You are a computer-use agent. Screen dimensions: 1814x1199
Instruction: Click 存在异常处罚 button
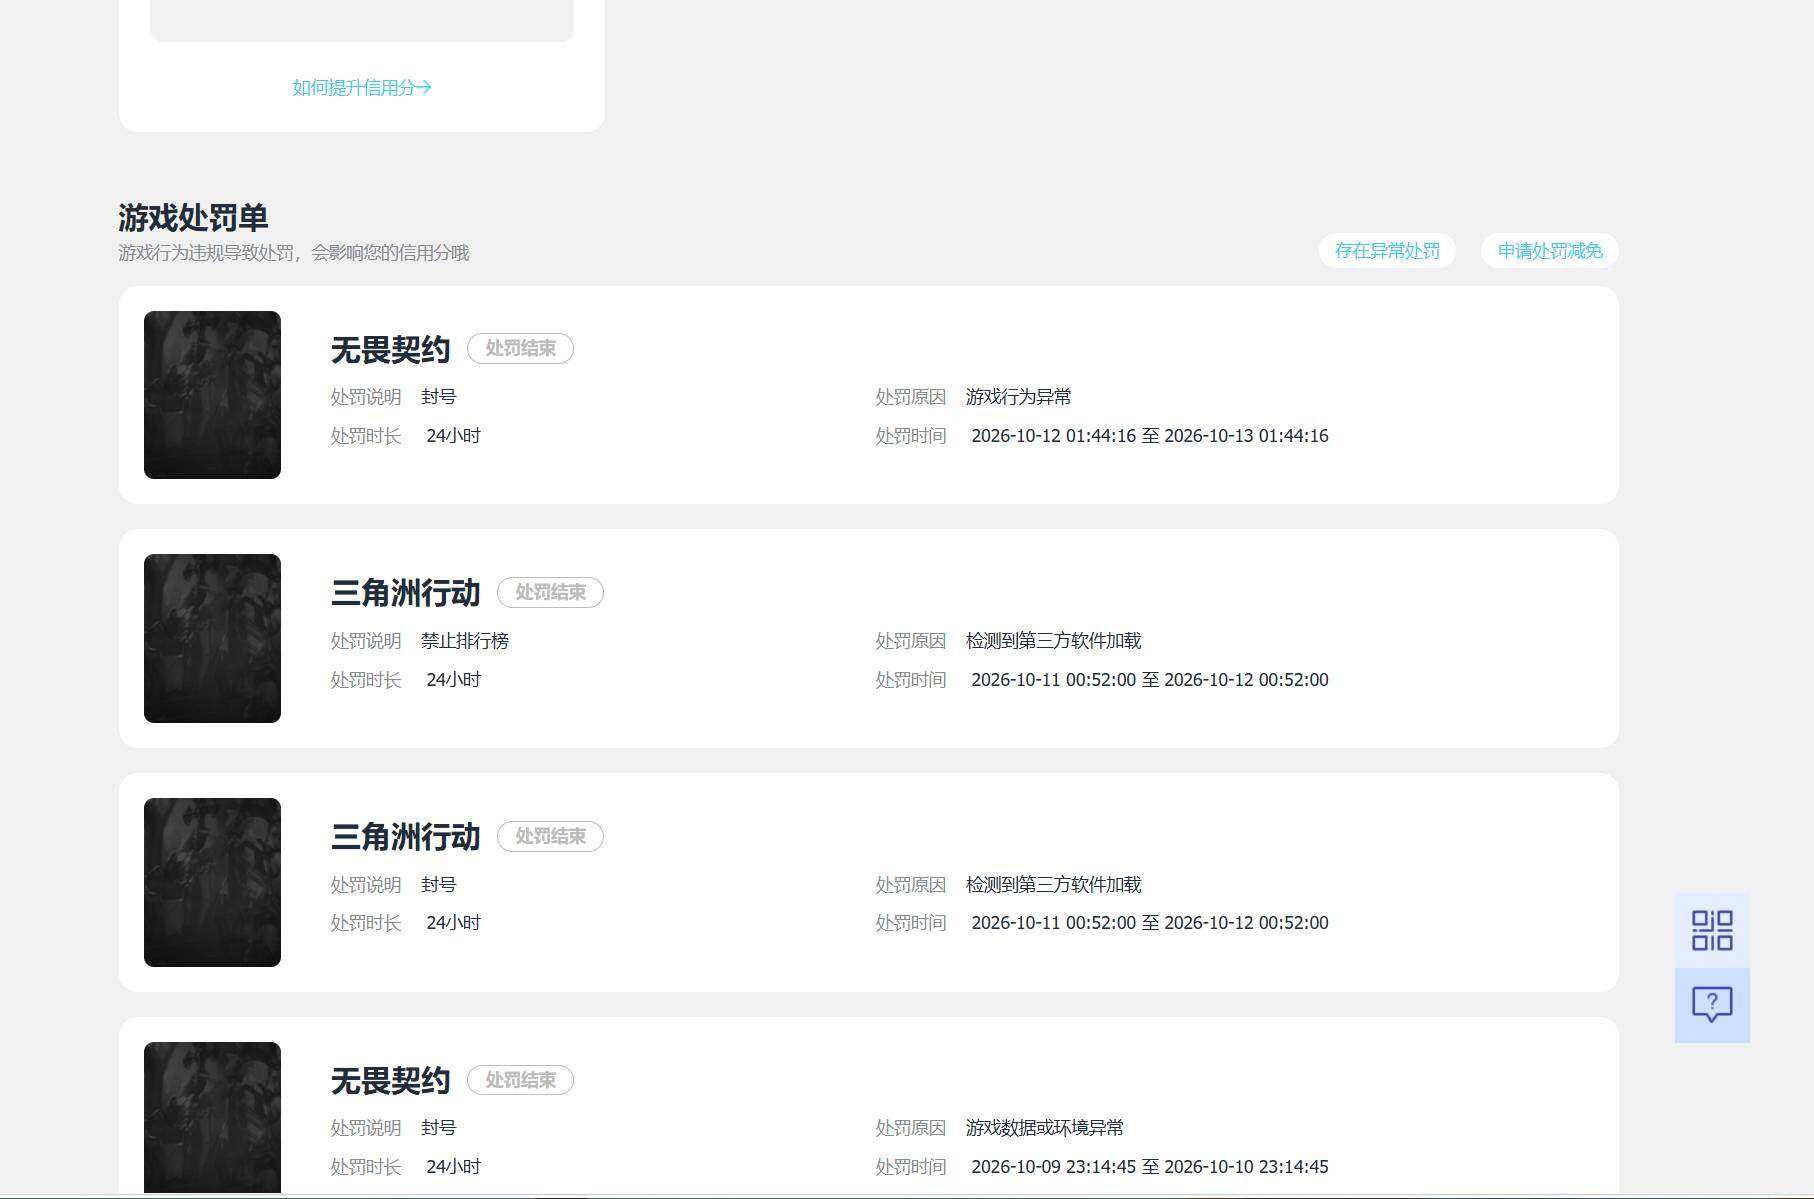1387,251
